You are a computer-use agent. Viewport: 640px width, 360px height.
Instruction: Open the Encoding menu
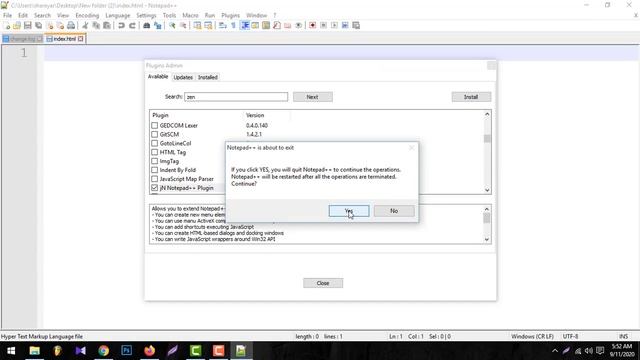87,16
